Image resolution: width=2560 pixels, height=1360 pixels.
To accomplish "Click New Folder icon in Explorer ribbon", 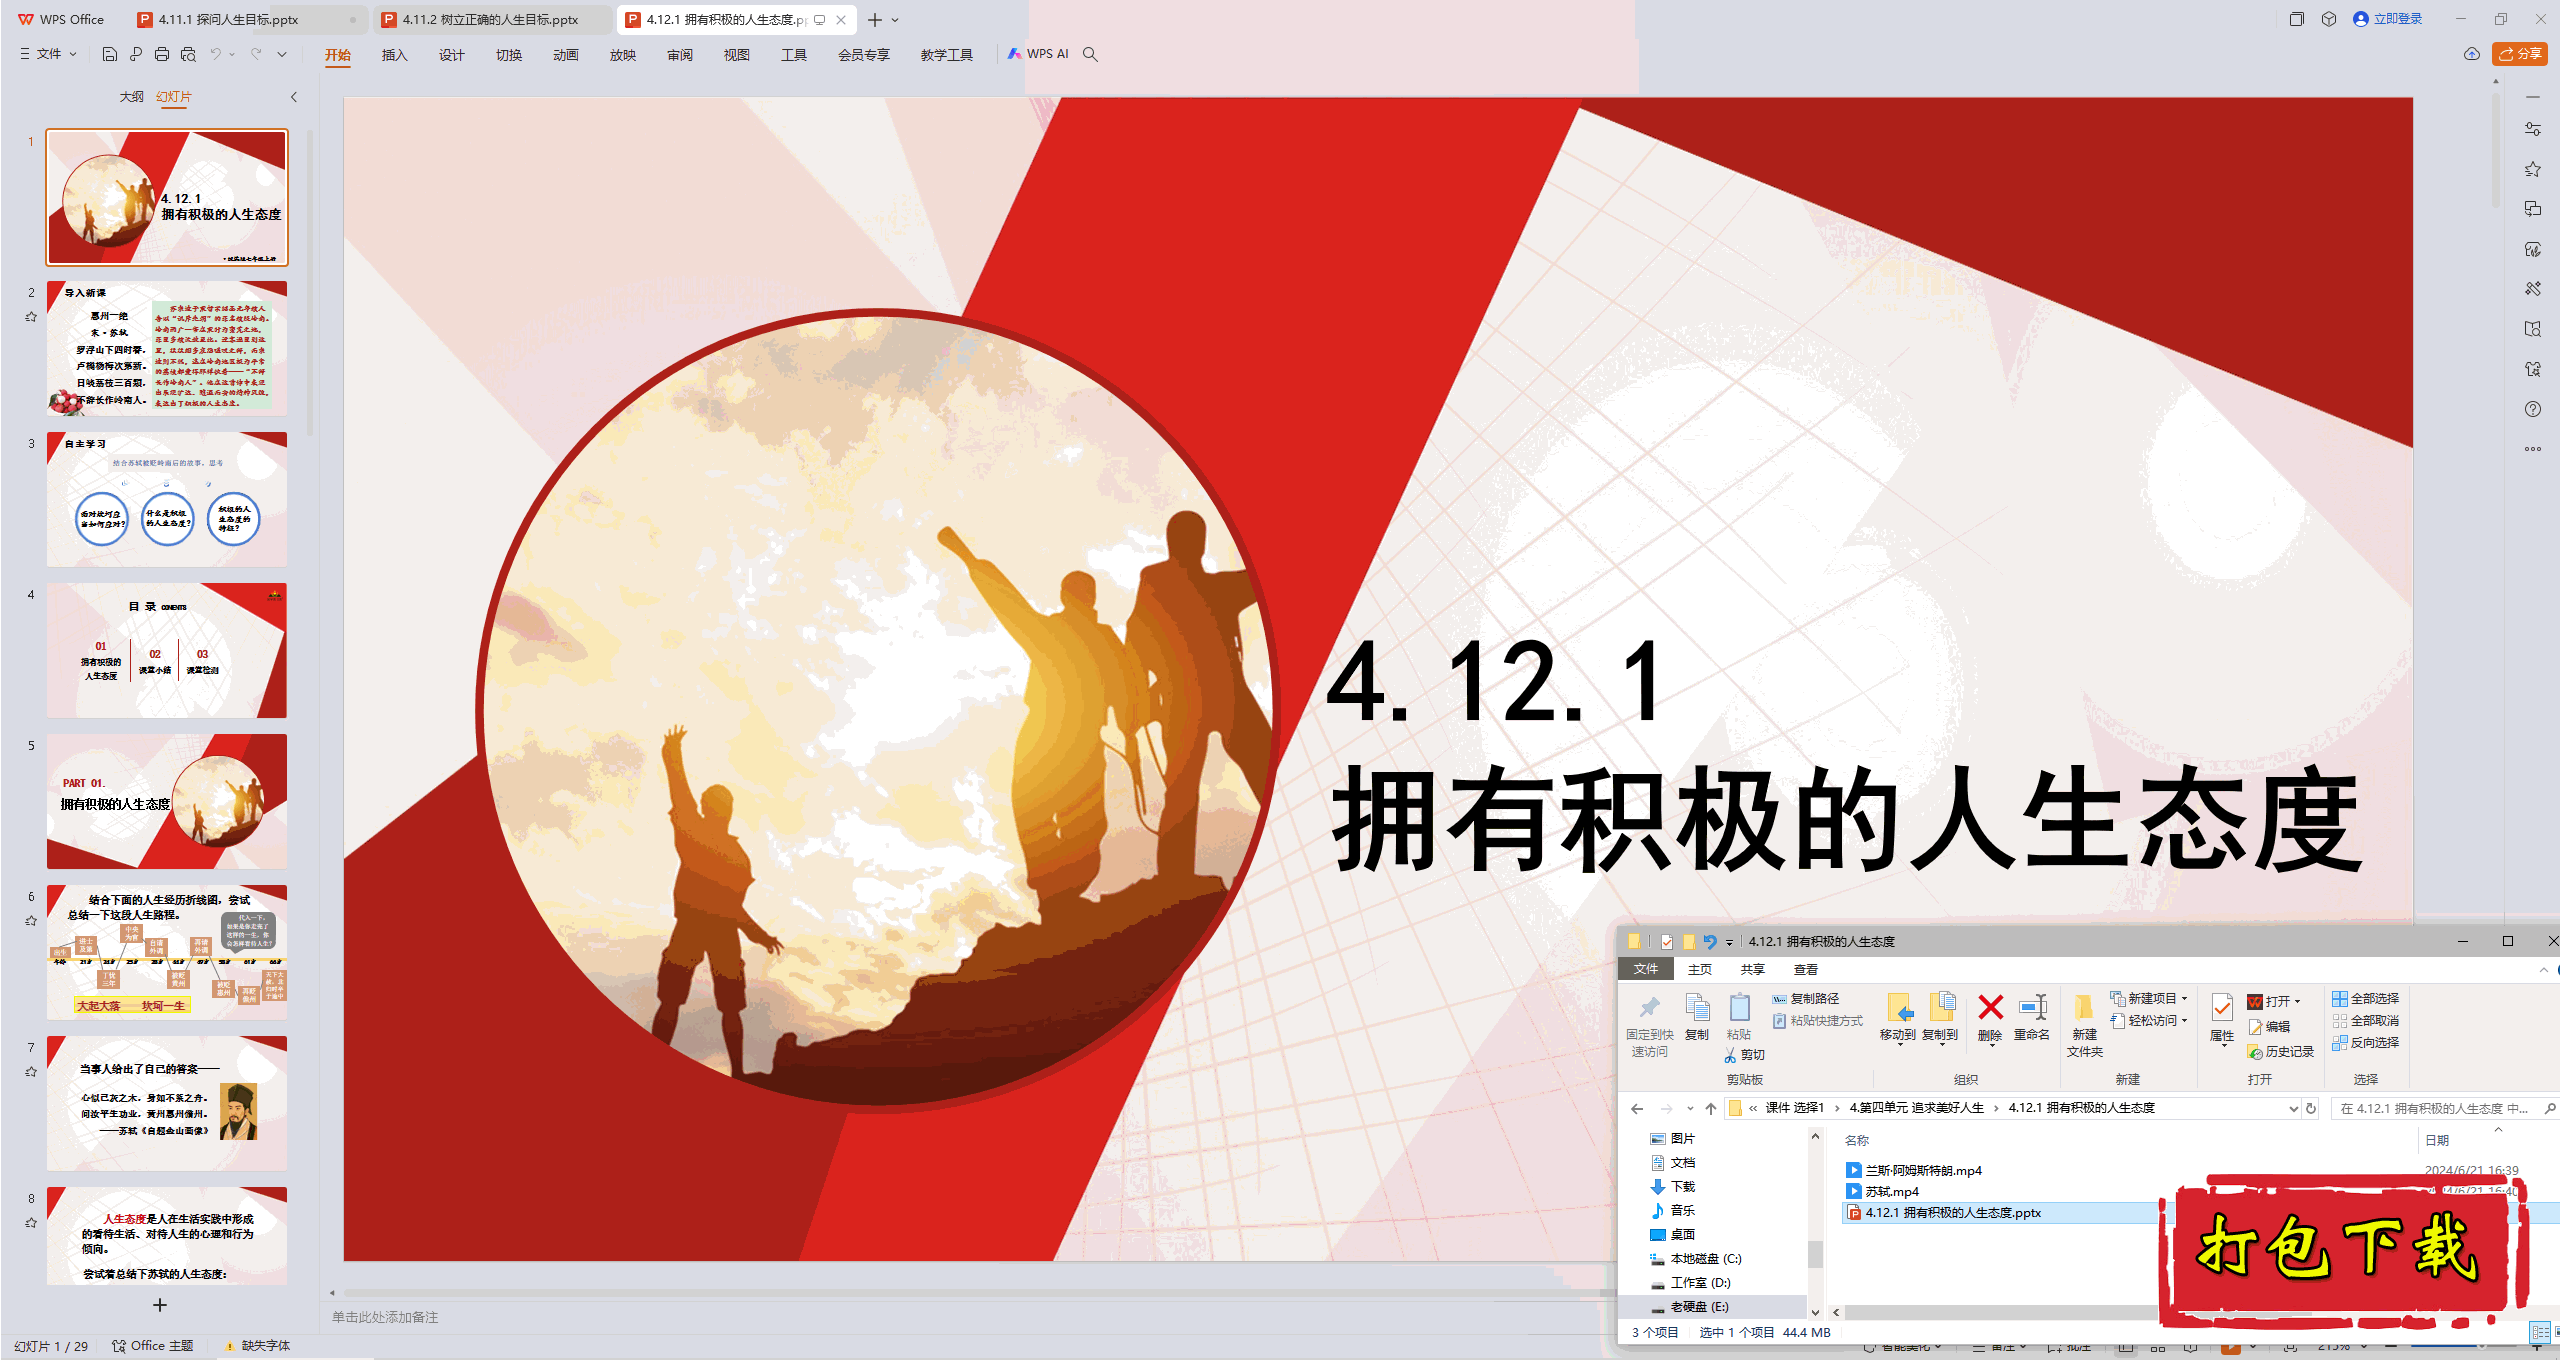I will click(2084, 1007).
